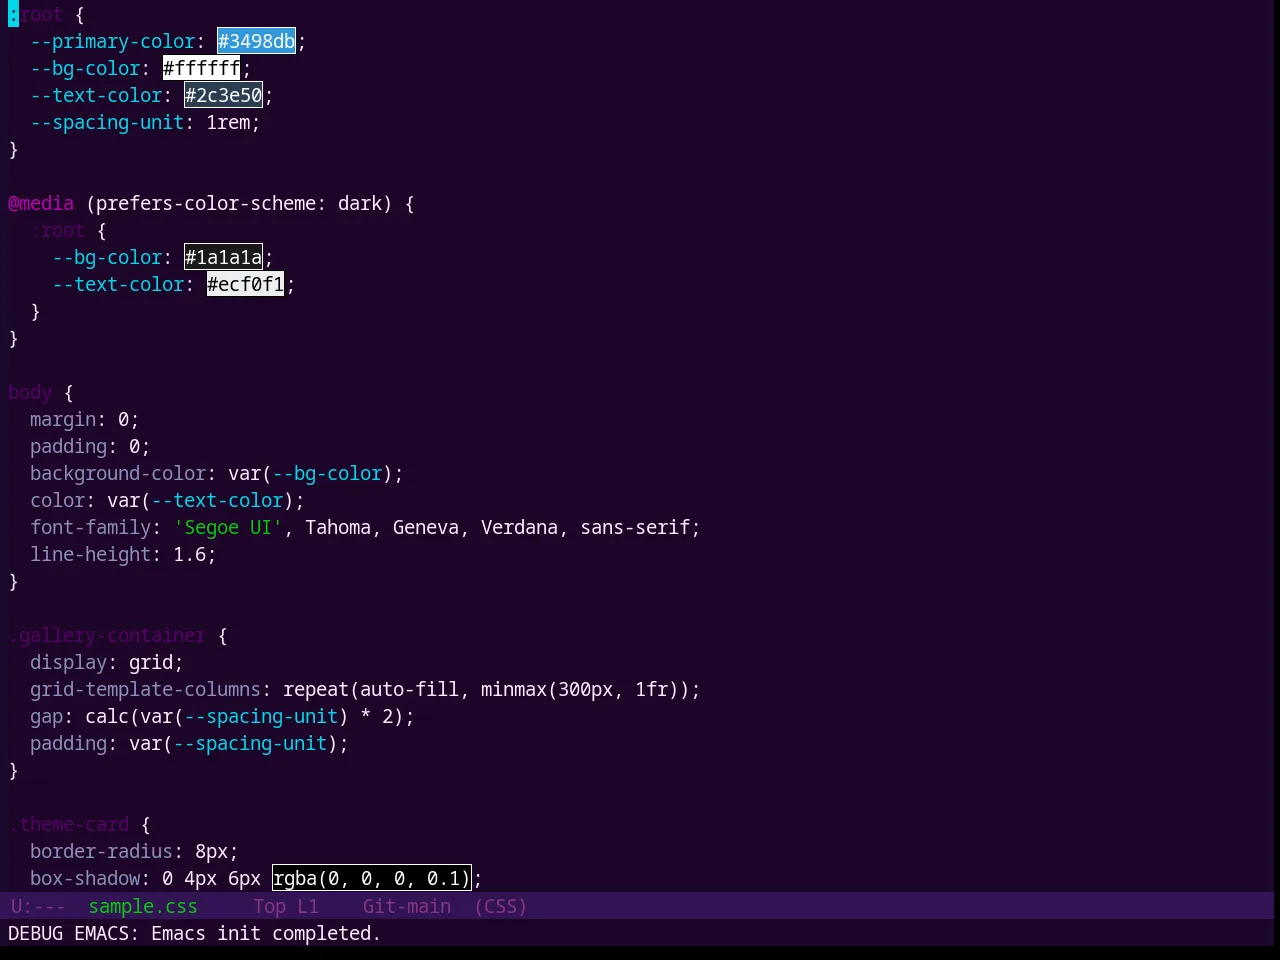Place cursor on --spacing-unit: 1rem line

click(x=145, y=122)
